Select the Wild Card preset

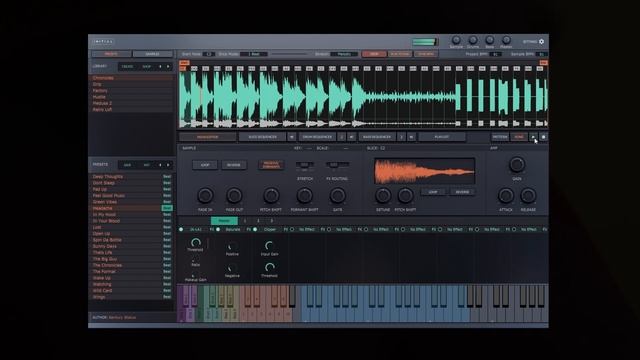coord(132,291)
